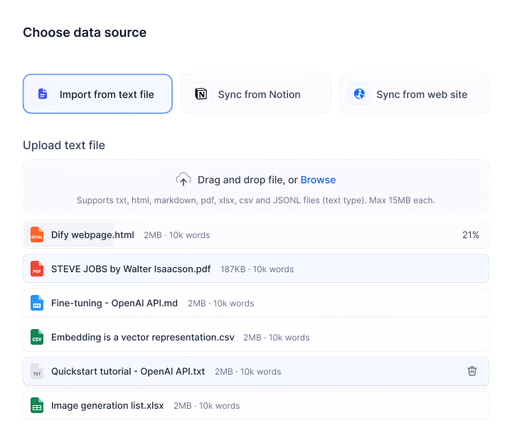
Task: Click the green CSV file icon
Action: point(37,337)
